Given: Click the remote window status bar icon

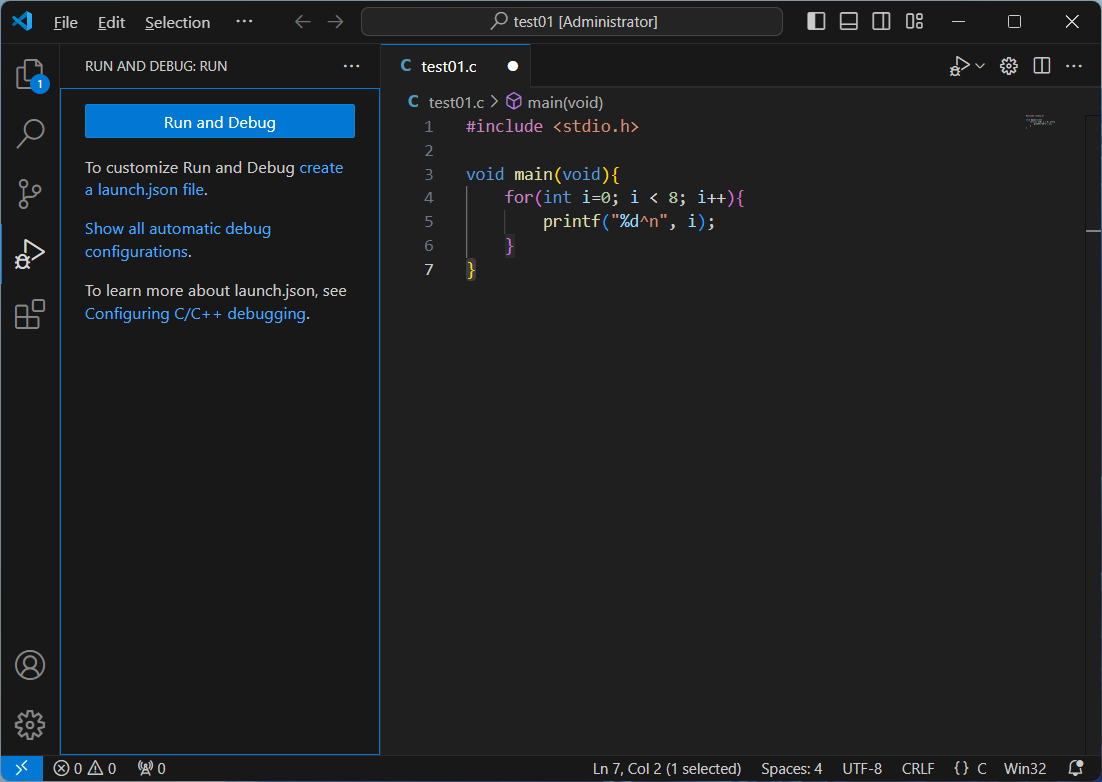Looking at the screenshot, I should [21, 769].
